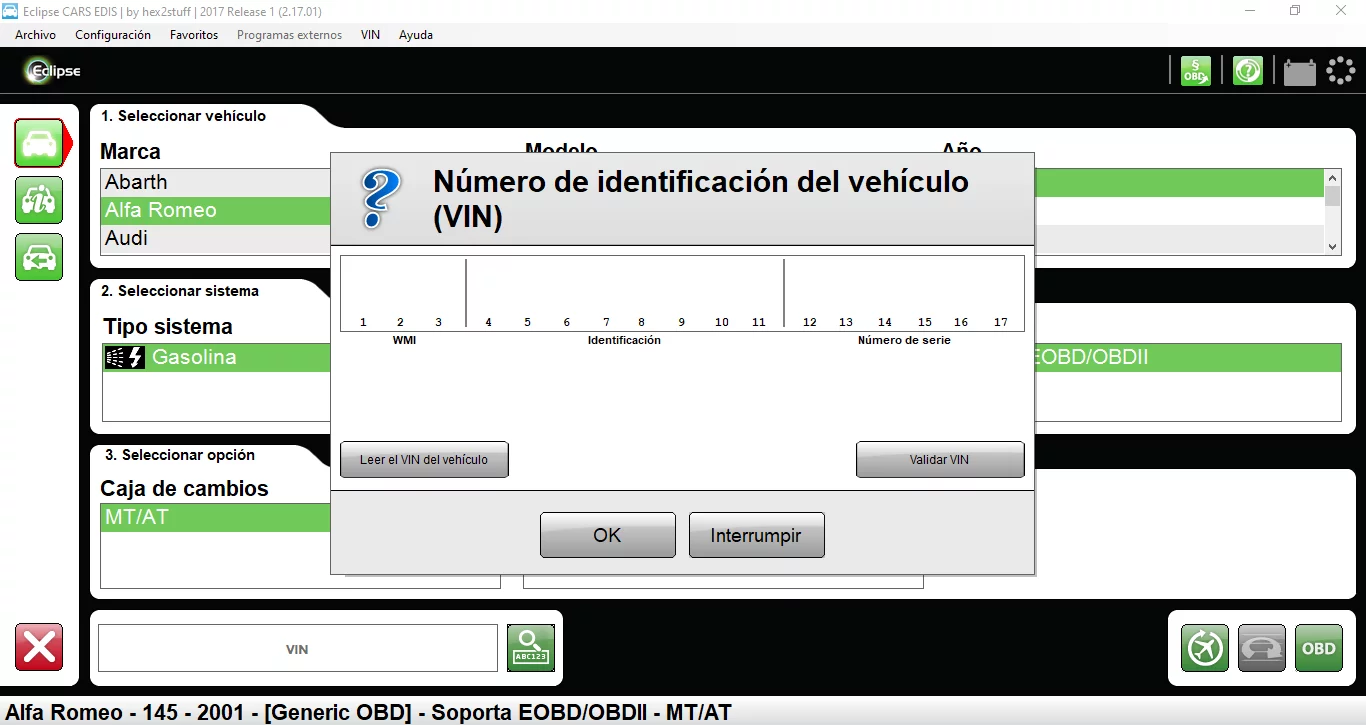Click the flight recorder airplane icon bottom right
This screenshot has height=725, width=1366.
coord(1204,648)
